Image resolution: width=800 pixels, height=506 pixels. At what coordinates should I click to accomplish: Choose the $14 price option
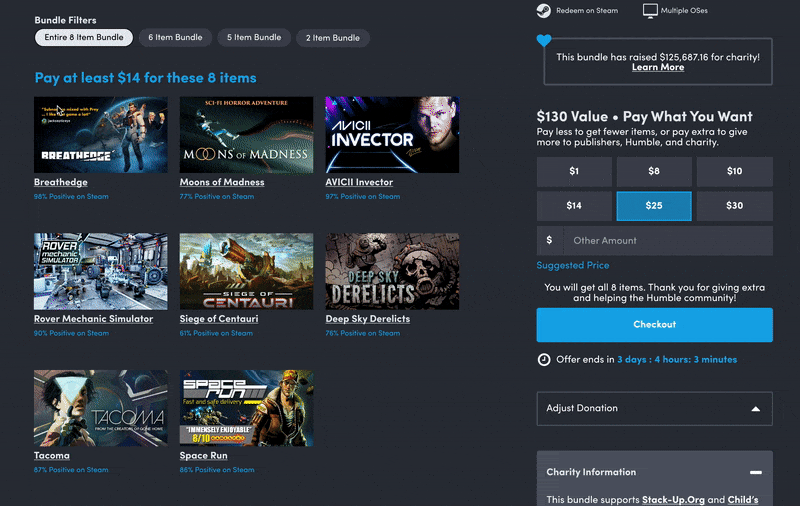click(x=574, y=206)
